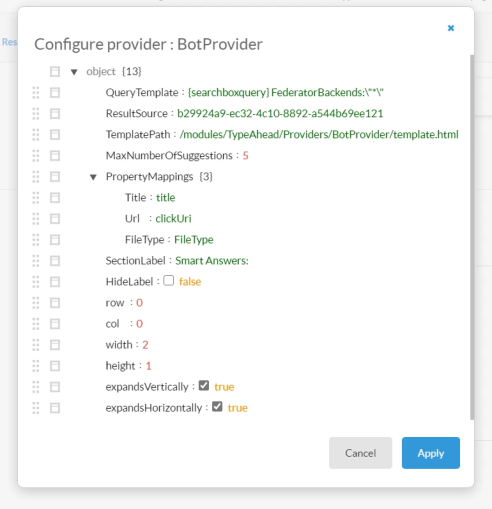The image size is (492, 509).
Task: Cancel the provider configuration dialog
Action: point(360,453)
